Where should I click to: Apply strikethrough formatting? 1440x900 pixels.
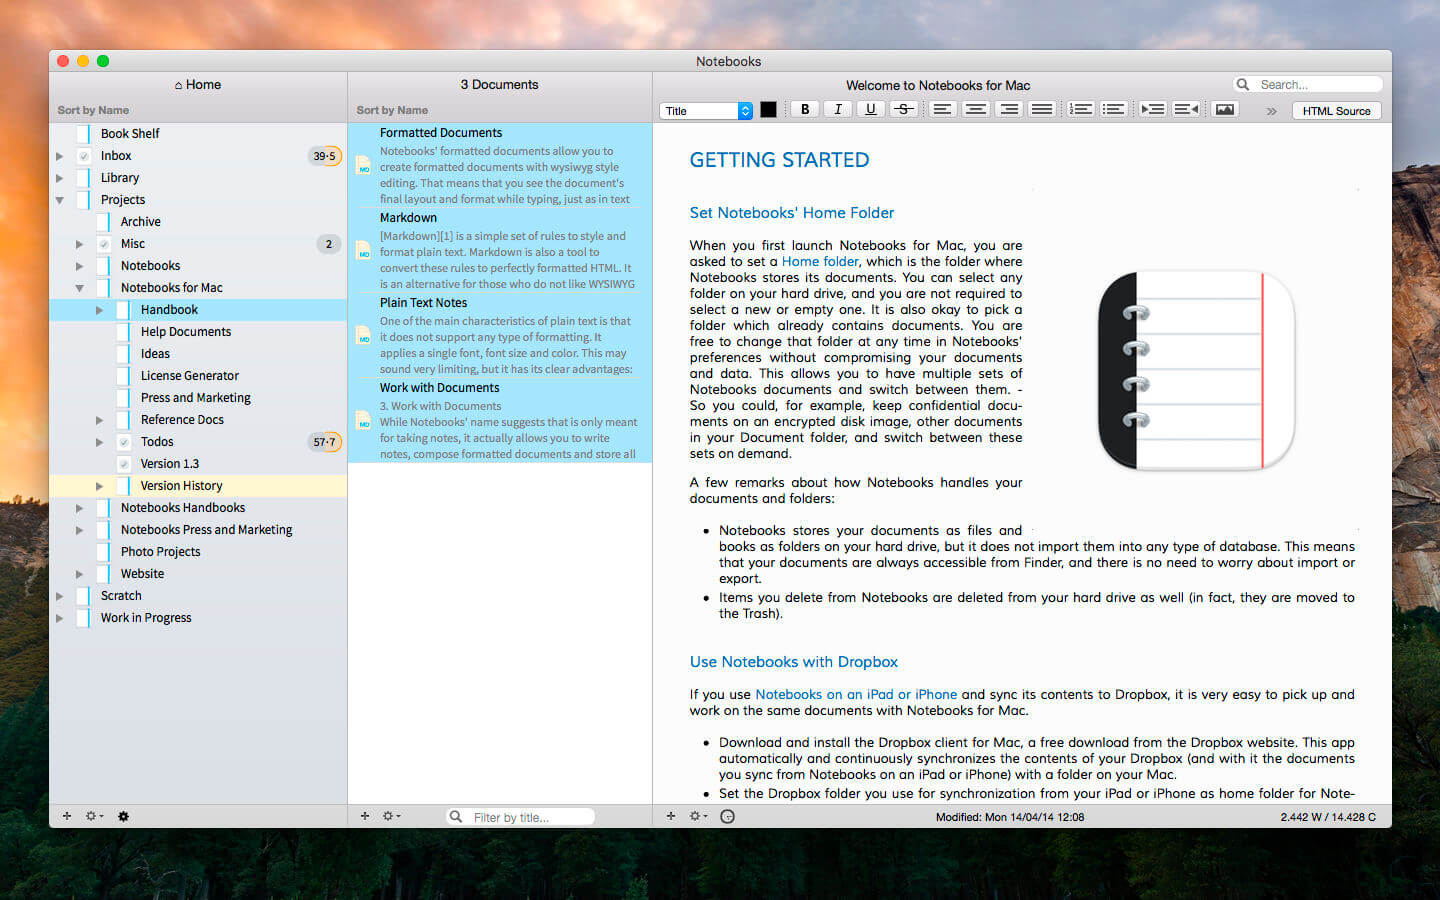click(903, 109)
